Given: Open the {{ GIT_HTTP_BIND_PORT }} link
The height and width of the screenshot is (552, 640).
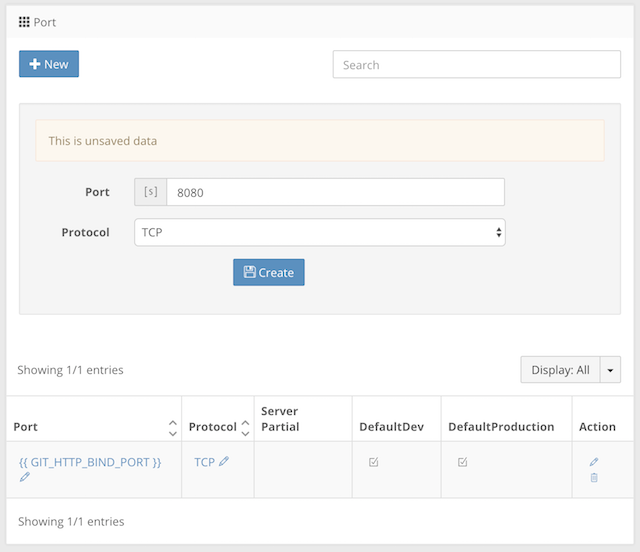Looking at the screenshot, I should click(x=90, y=462).
